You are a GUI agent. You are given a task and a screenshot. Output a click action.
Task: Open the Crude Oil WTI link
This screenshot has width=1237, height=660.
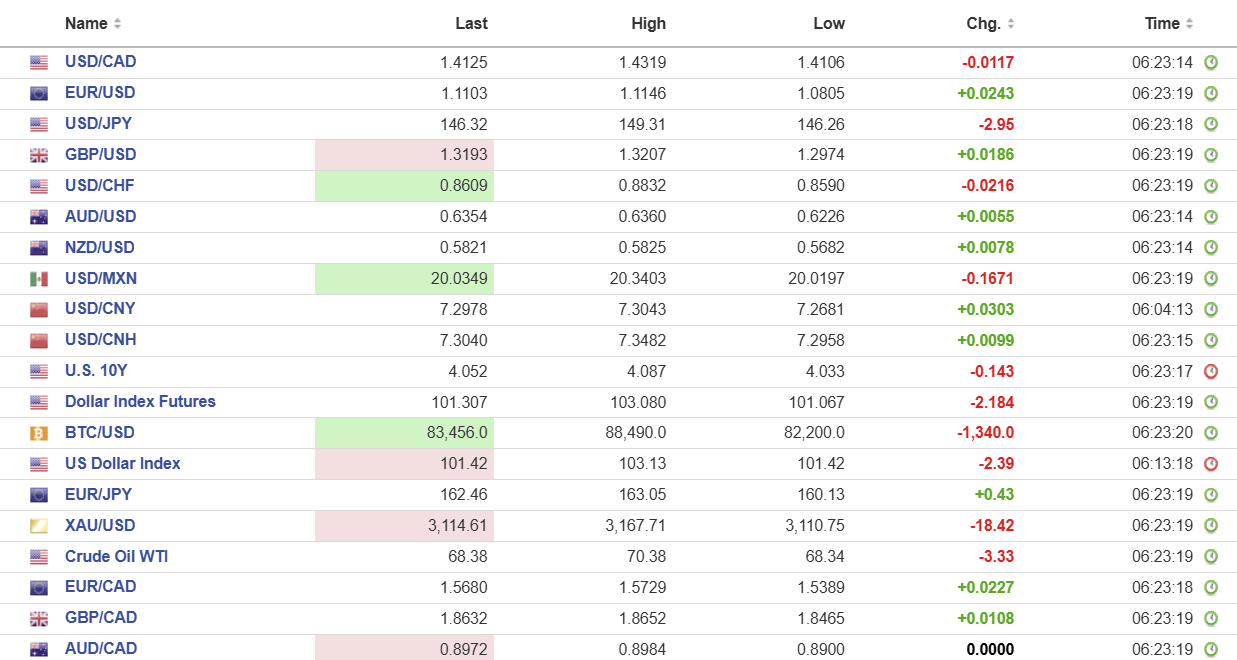116,557
